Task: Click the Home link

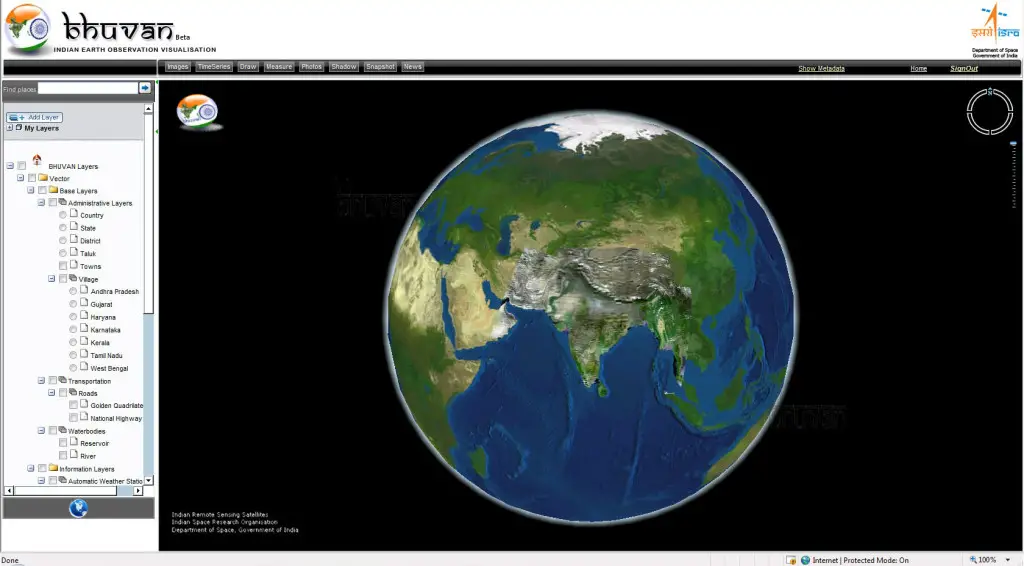Action: tap(918, 69)
